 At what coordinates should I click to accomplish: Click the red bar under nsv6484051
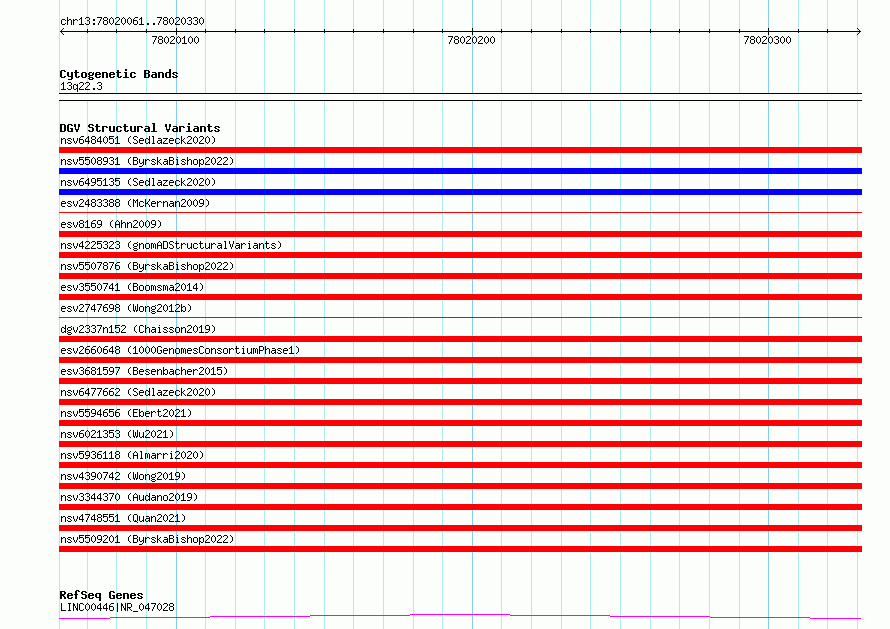click(x=460, y=150)
